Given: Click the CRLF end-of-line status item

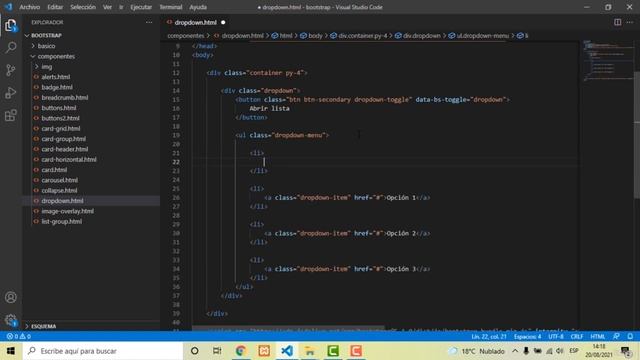Looking at the screenshot, I should coord(576,336).
